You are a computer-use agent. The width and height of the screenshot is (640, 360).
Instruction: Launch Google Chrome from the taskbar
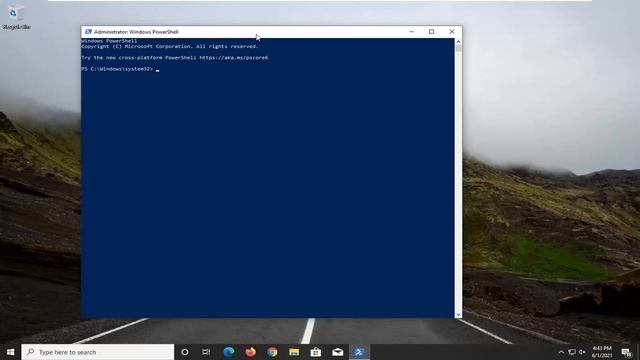coord(272,352)
